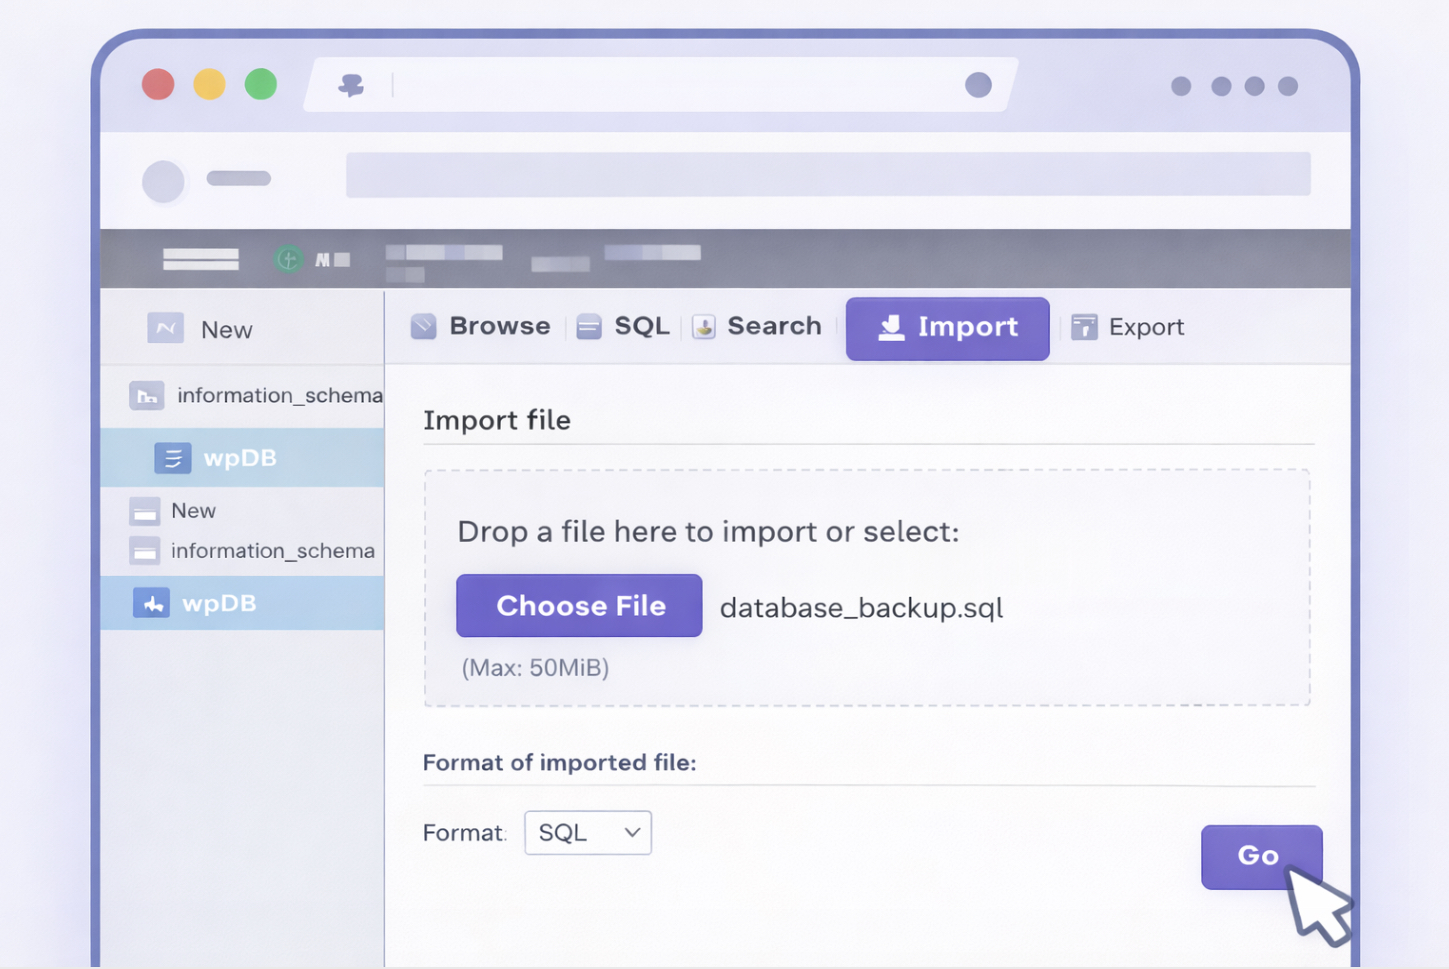The height and width of the screenshot is (969, 1449).
Task: Switch to the Browse tab
Action: click(499, 326)
